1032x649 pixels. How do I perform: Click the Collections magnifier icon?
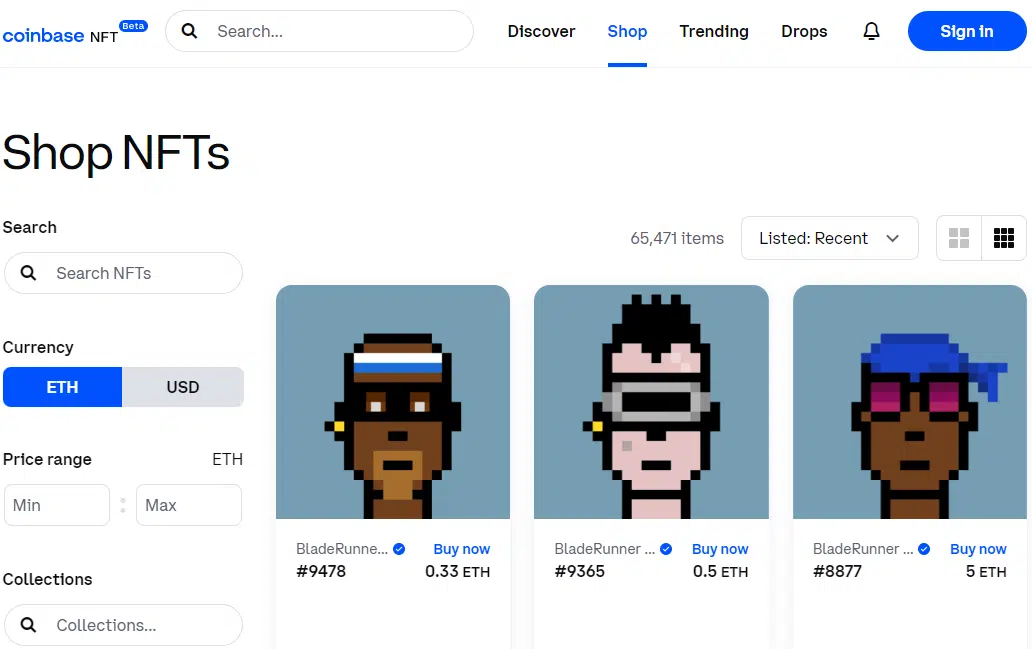pyautogui.click(x=28, y=625)
